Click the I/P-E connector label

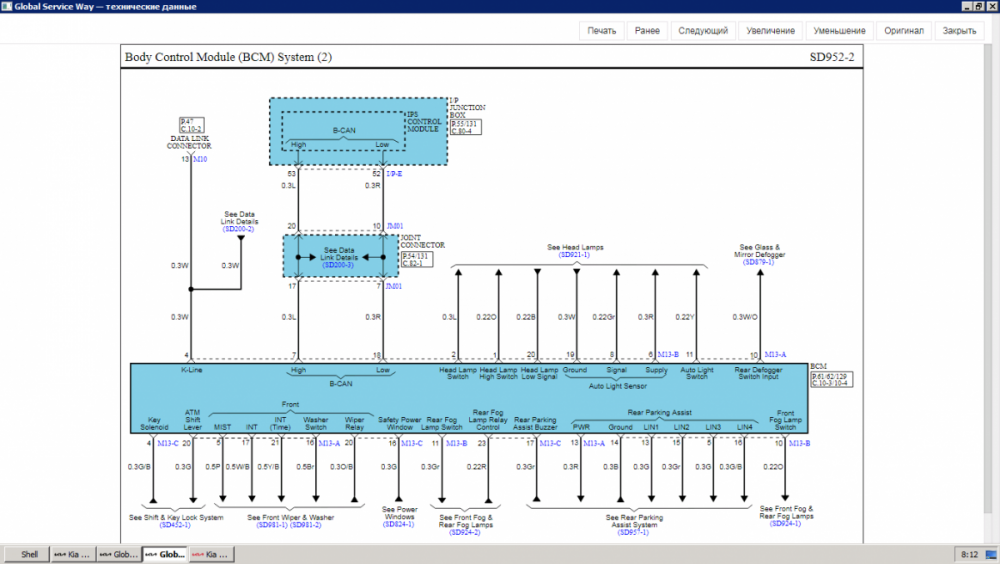pyautogui.click(x=394, y=173)
